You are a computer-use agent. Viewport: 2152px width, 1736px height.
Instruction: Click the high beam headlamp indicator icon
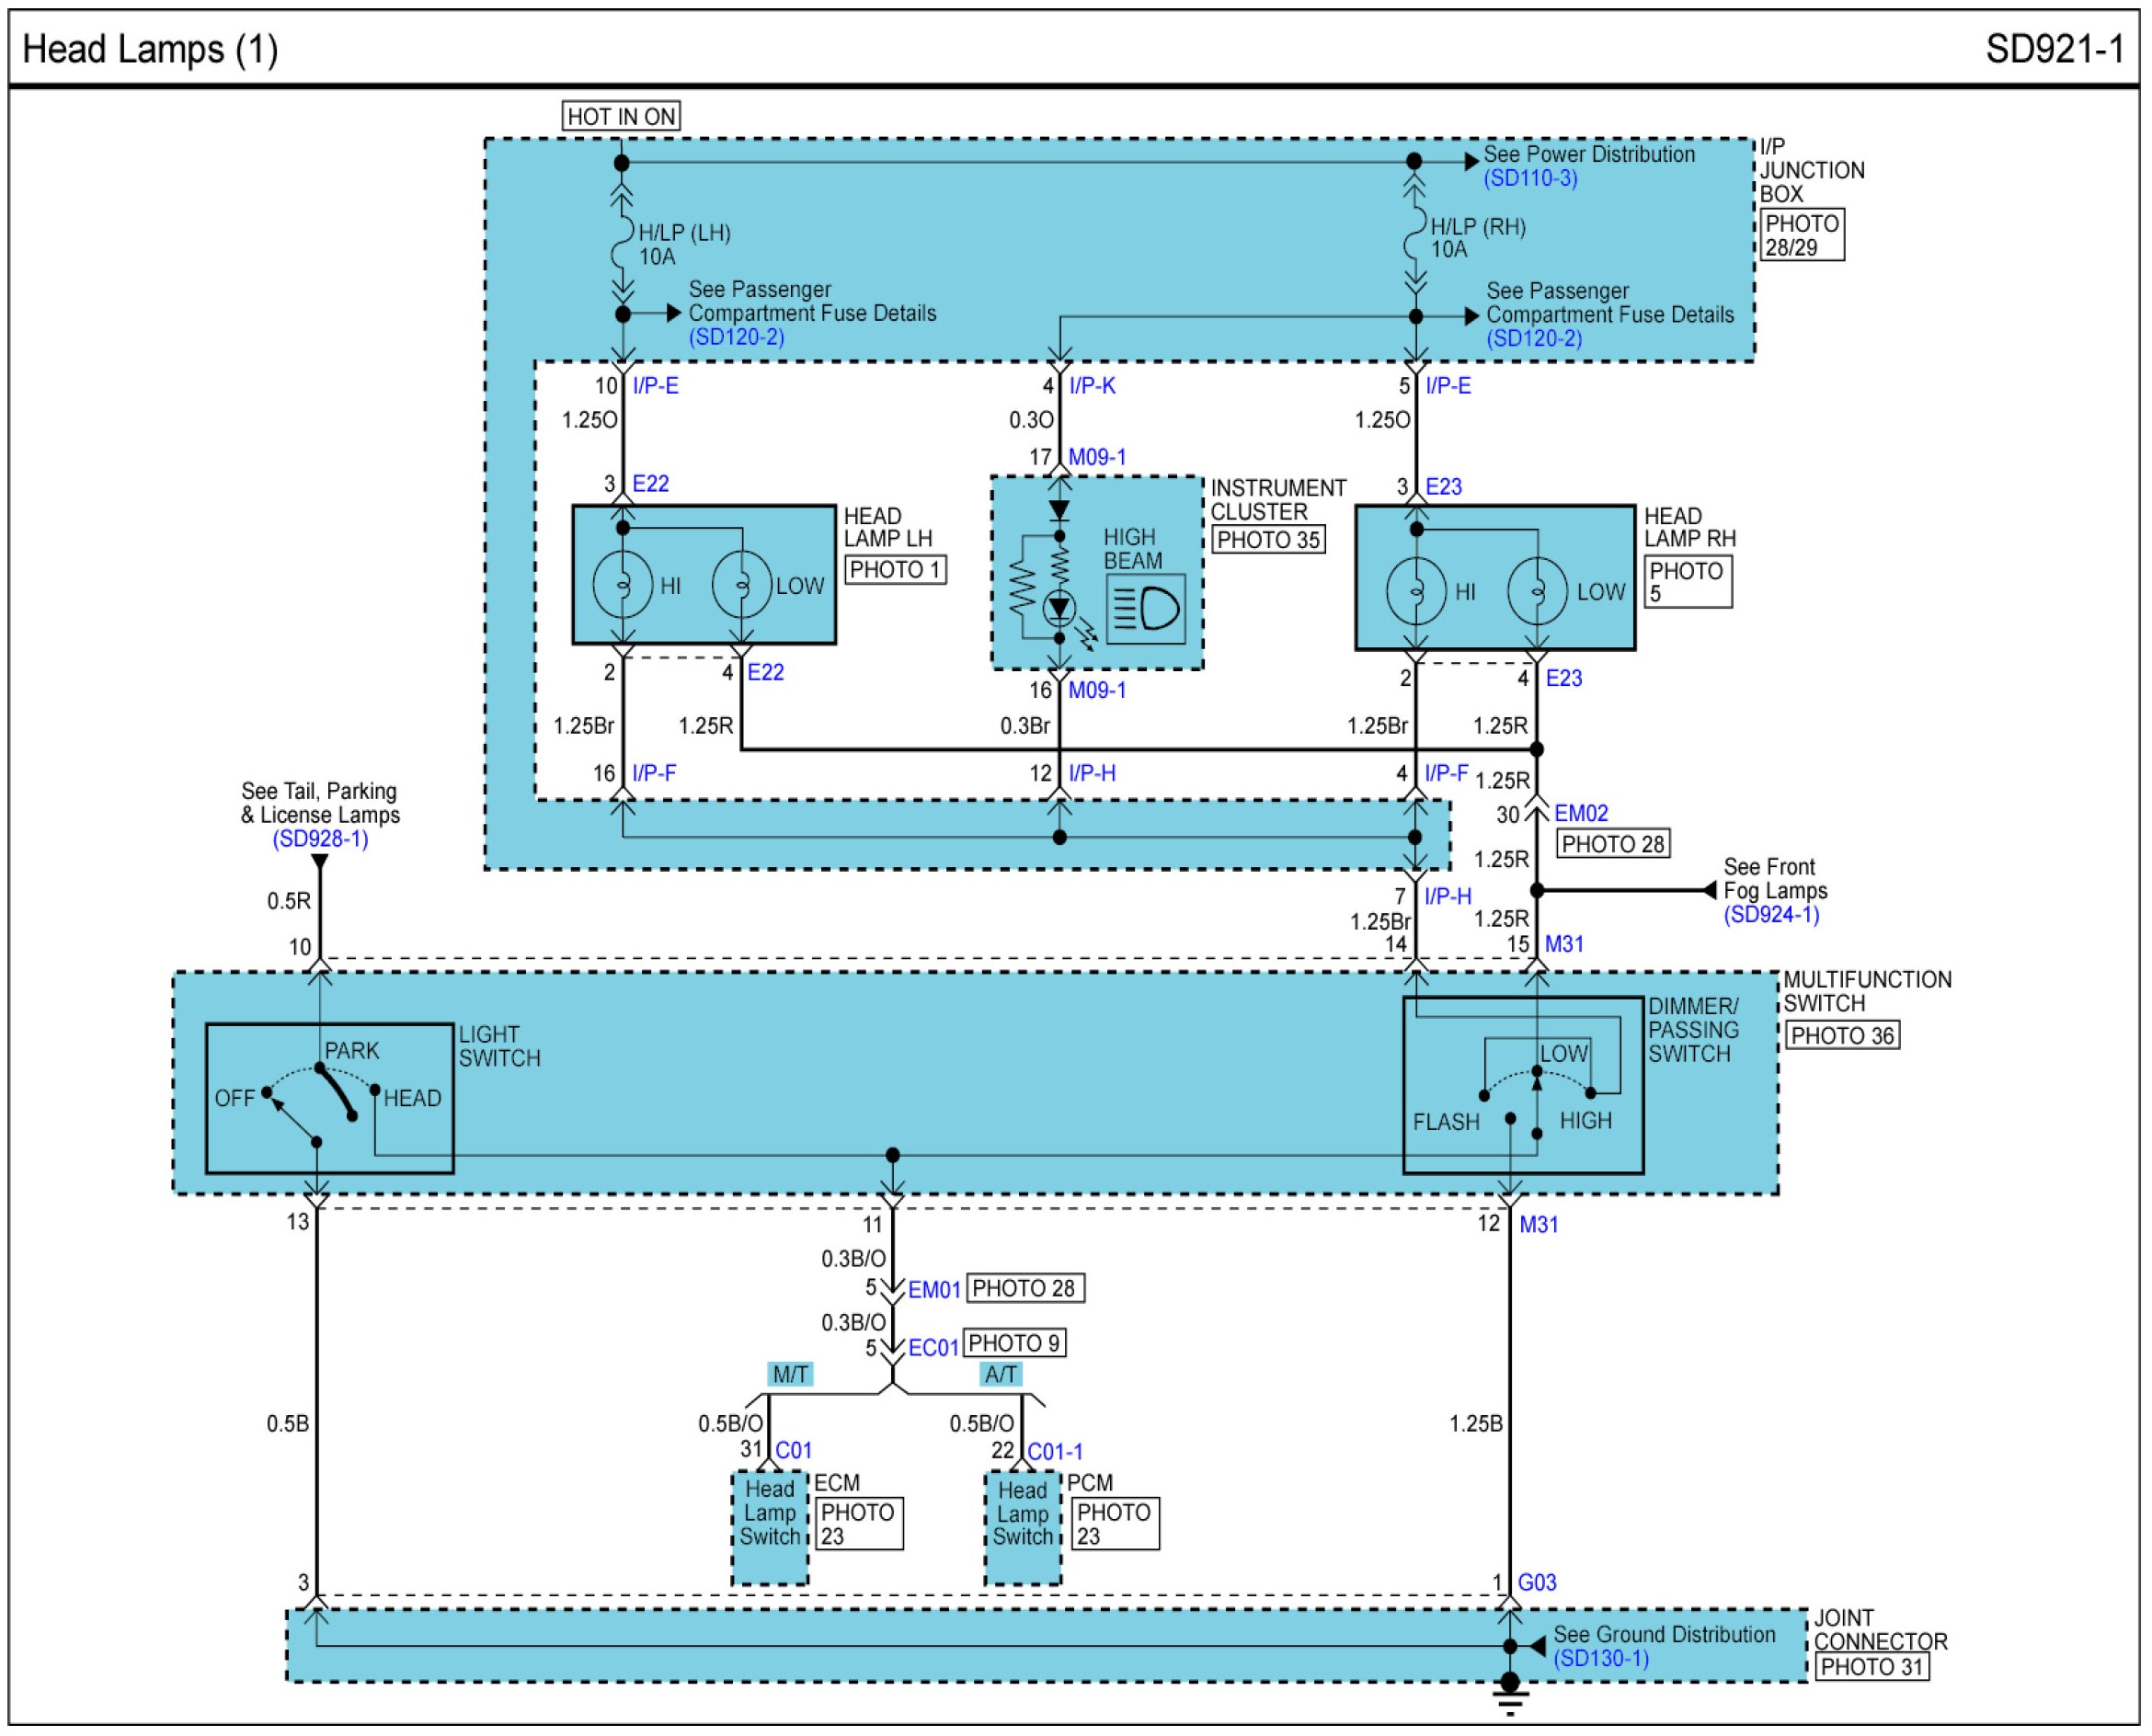coord(1146,608)
